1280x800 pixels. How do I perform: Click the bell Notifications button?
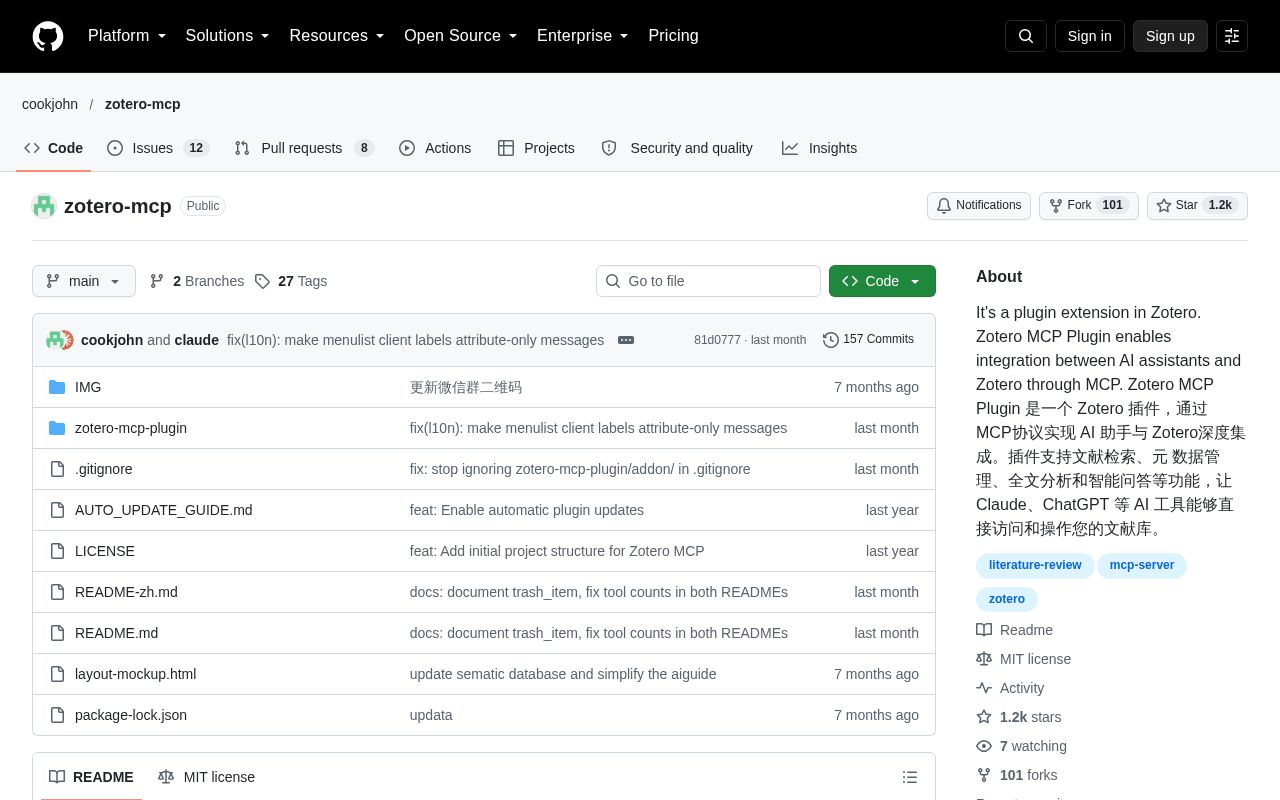pyautogui.click(x=979, y=206)
